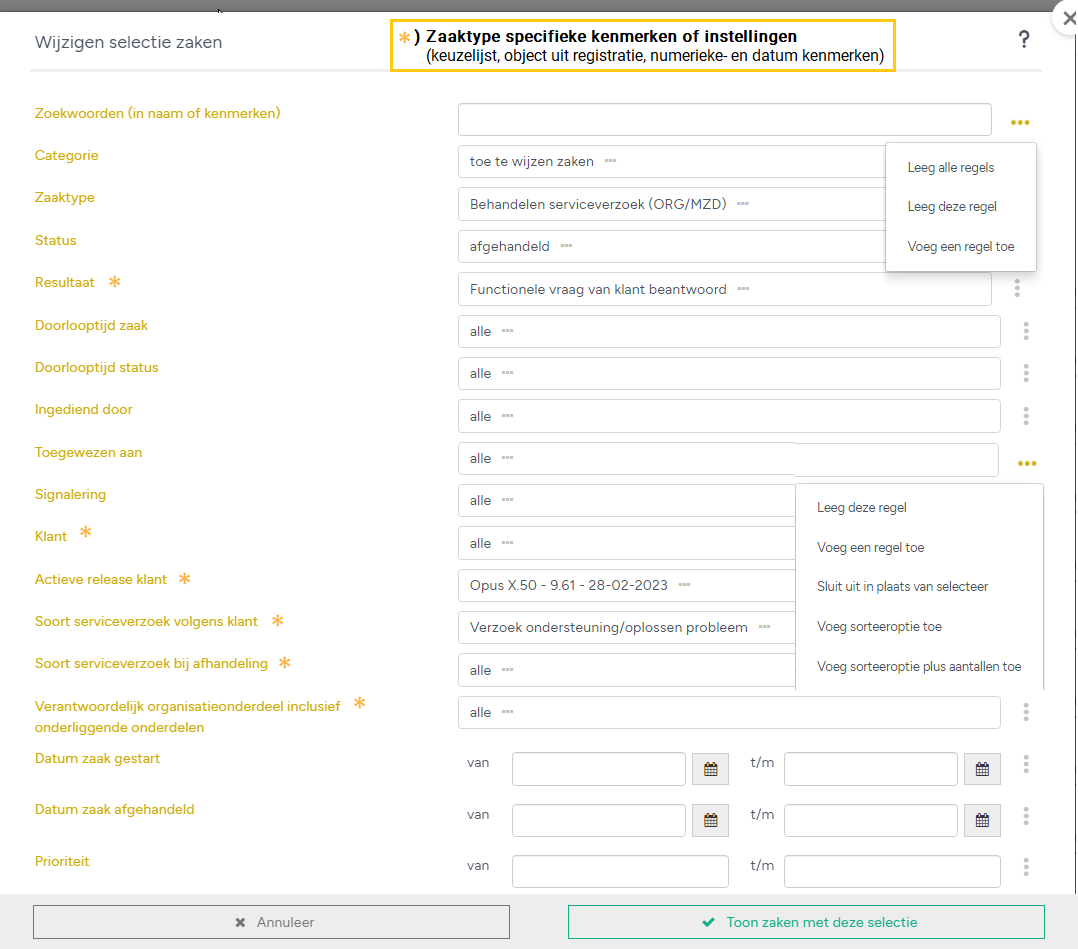1078x949 pixels.
Task: Choose 'Voeg een regel toe' in upper menu
Action: (960, 246)
